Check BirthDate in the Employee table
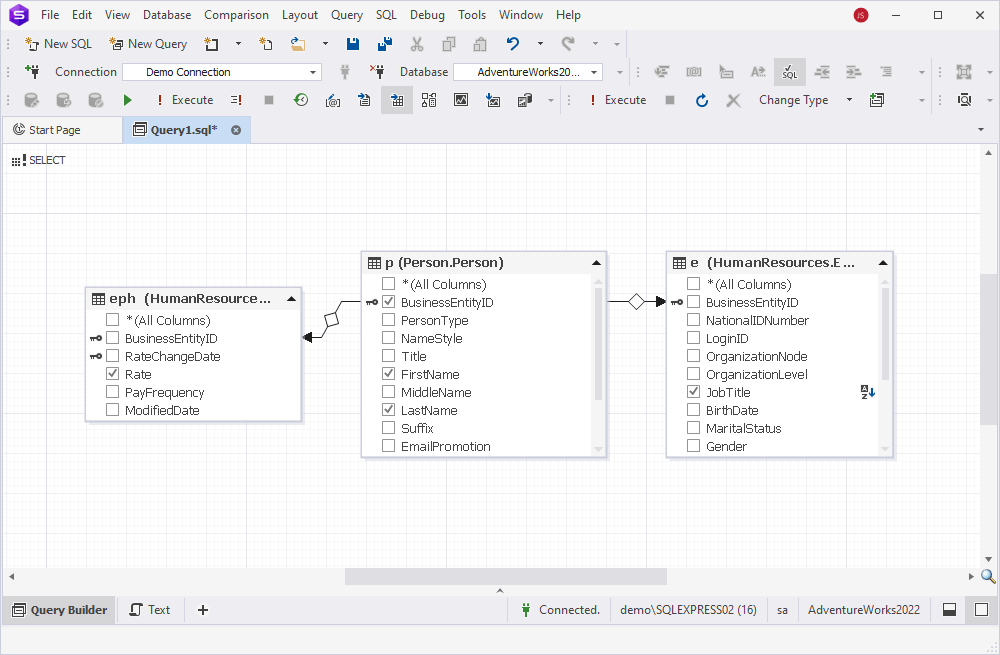The width and height of the screenshot is (1000, 655). pyautogui.click(x=694, y=409)
